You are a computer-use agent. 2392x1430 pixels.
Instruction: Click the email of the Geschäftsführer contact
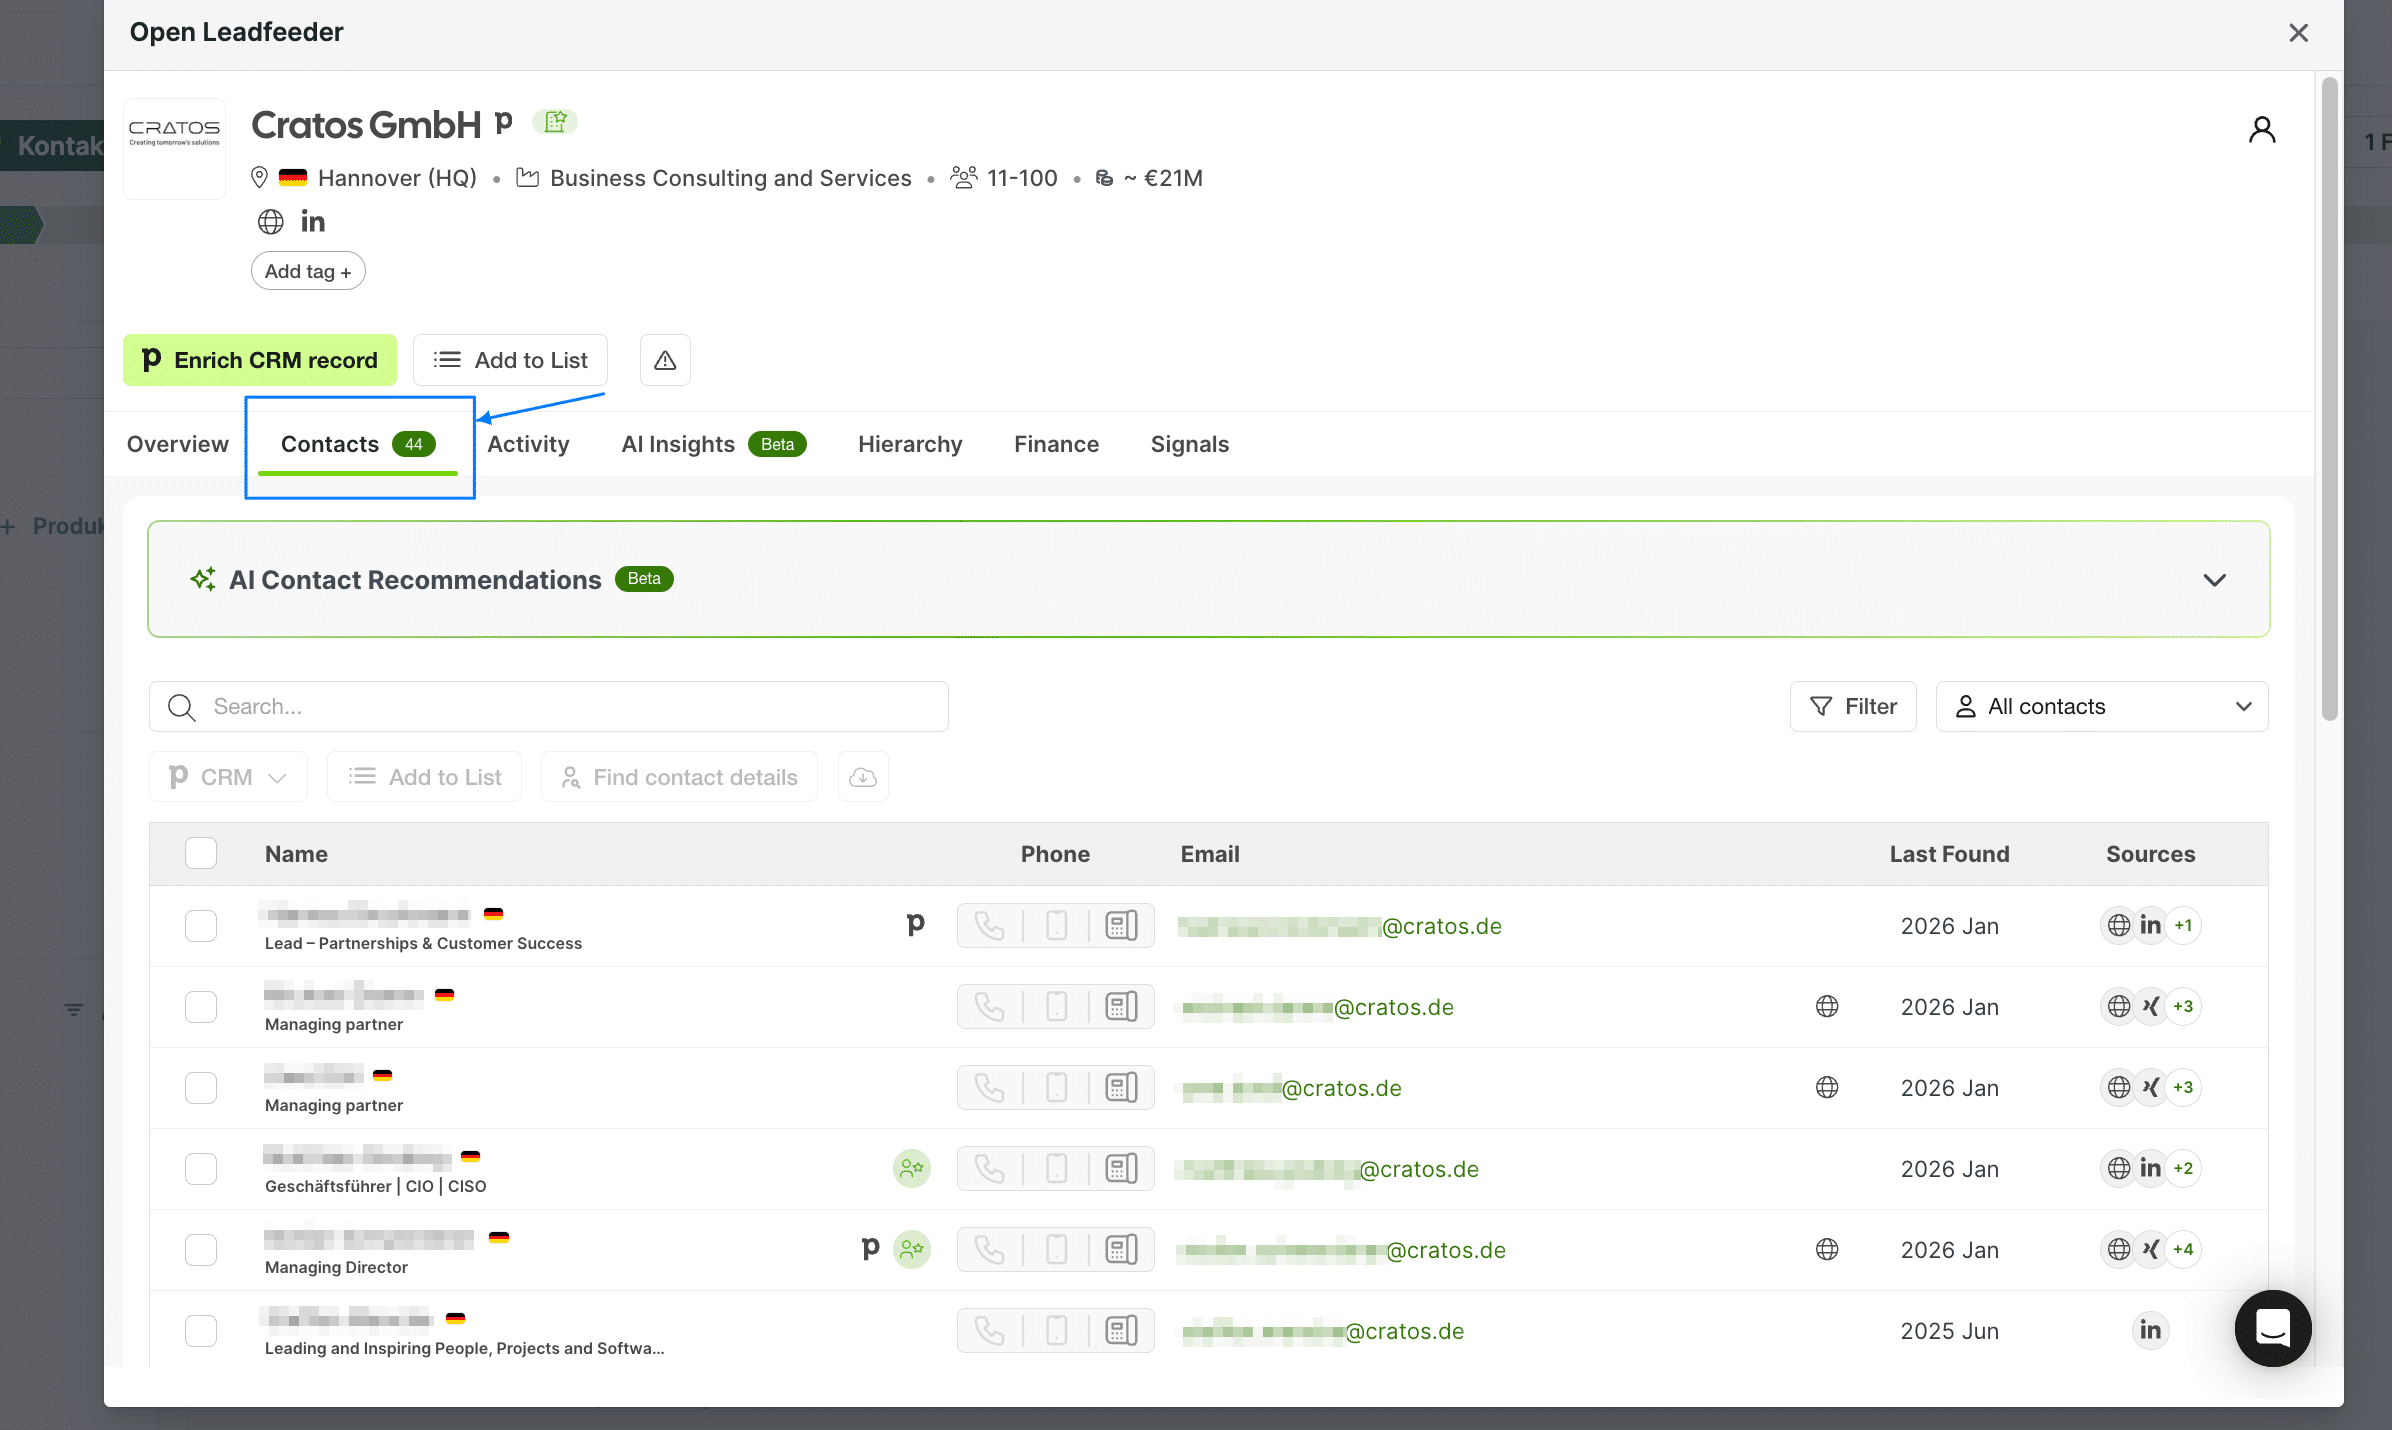[x=1327, y=1169]
